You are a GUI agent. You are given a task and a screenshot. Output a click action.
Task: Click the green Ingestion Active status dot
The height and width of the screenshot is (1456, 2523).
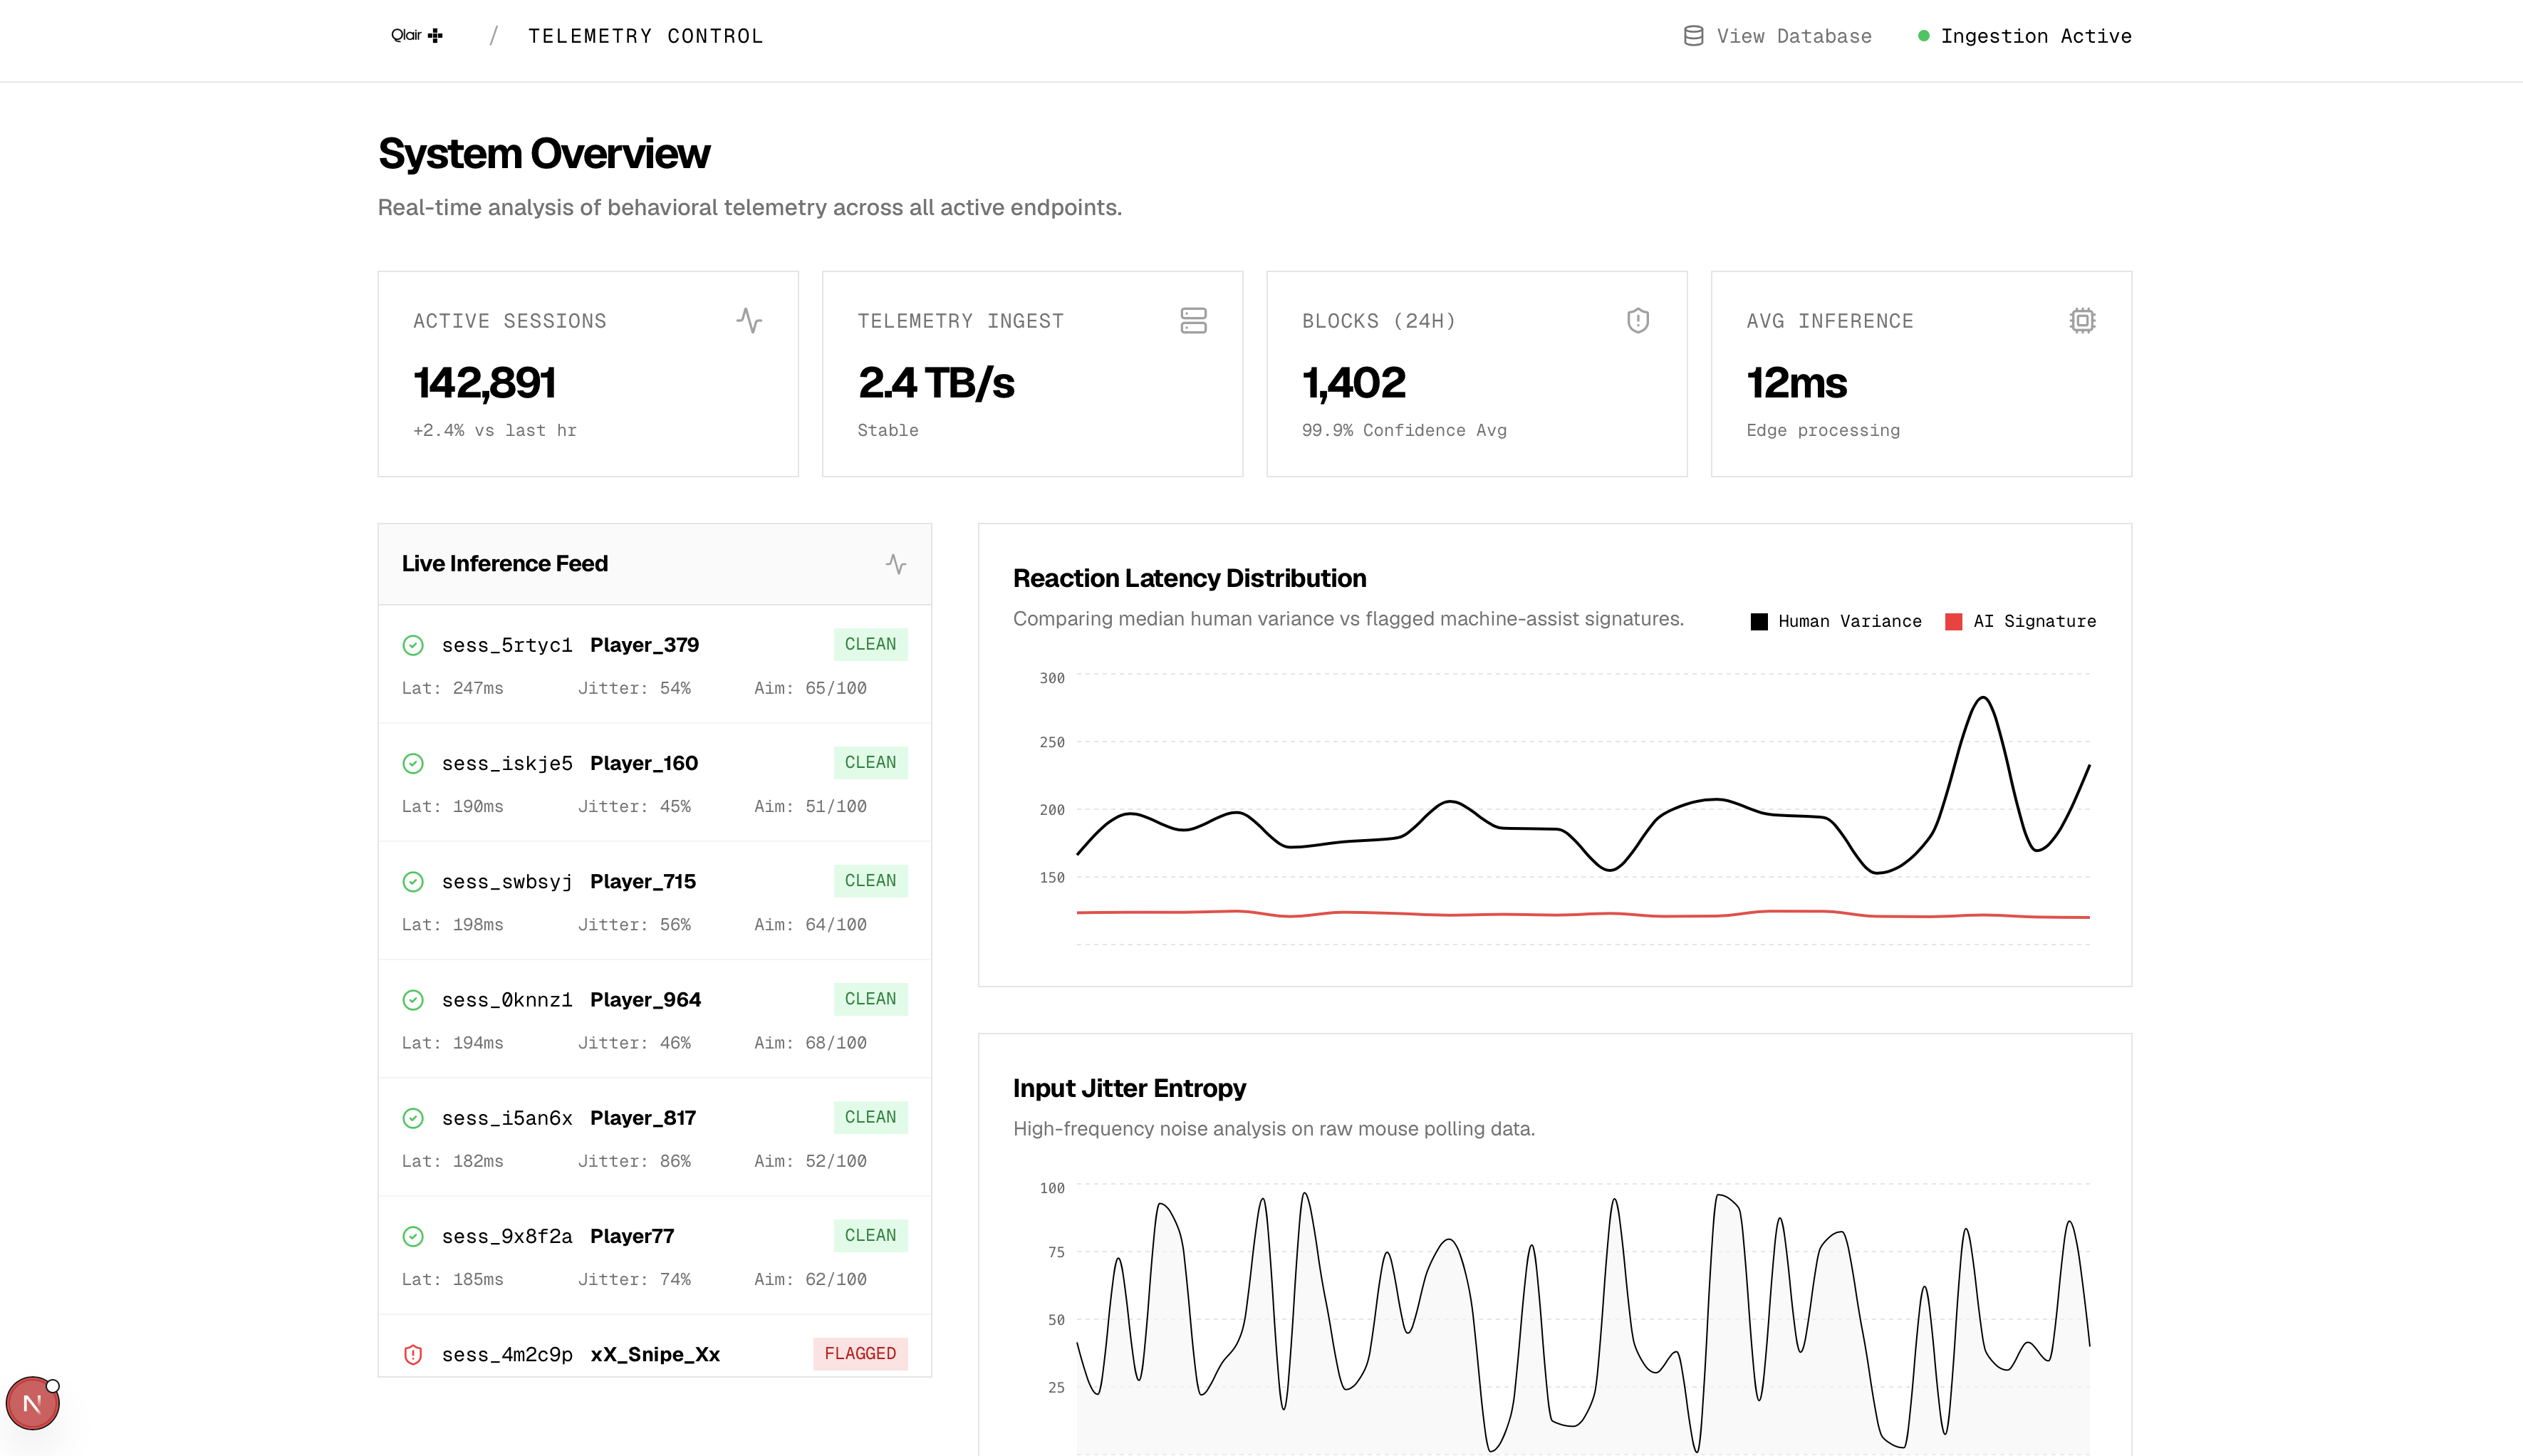(x=1923, y=36)
